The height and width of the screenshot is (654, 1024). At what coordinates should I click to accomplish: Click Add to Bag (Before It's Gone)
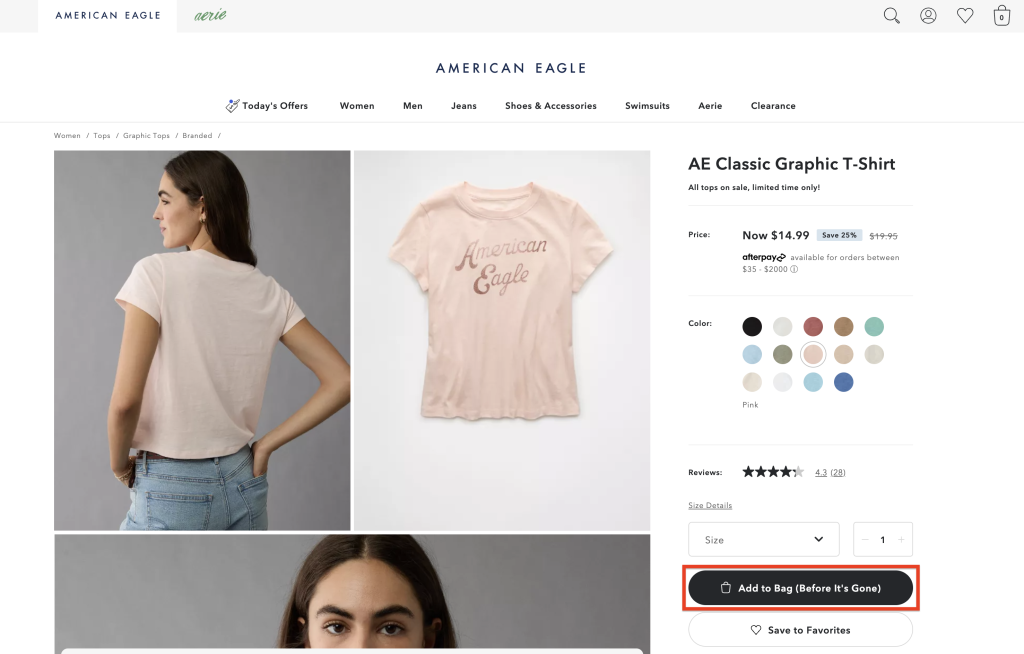tap(800, 588)
